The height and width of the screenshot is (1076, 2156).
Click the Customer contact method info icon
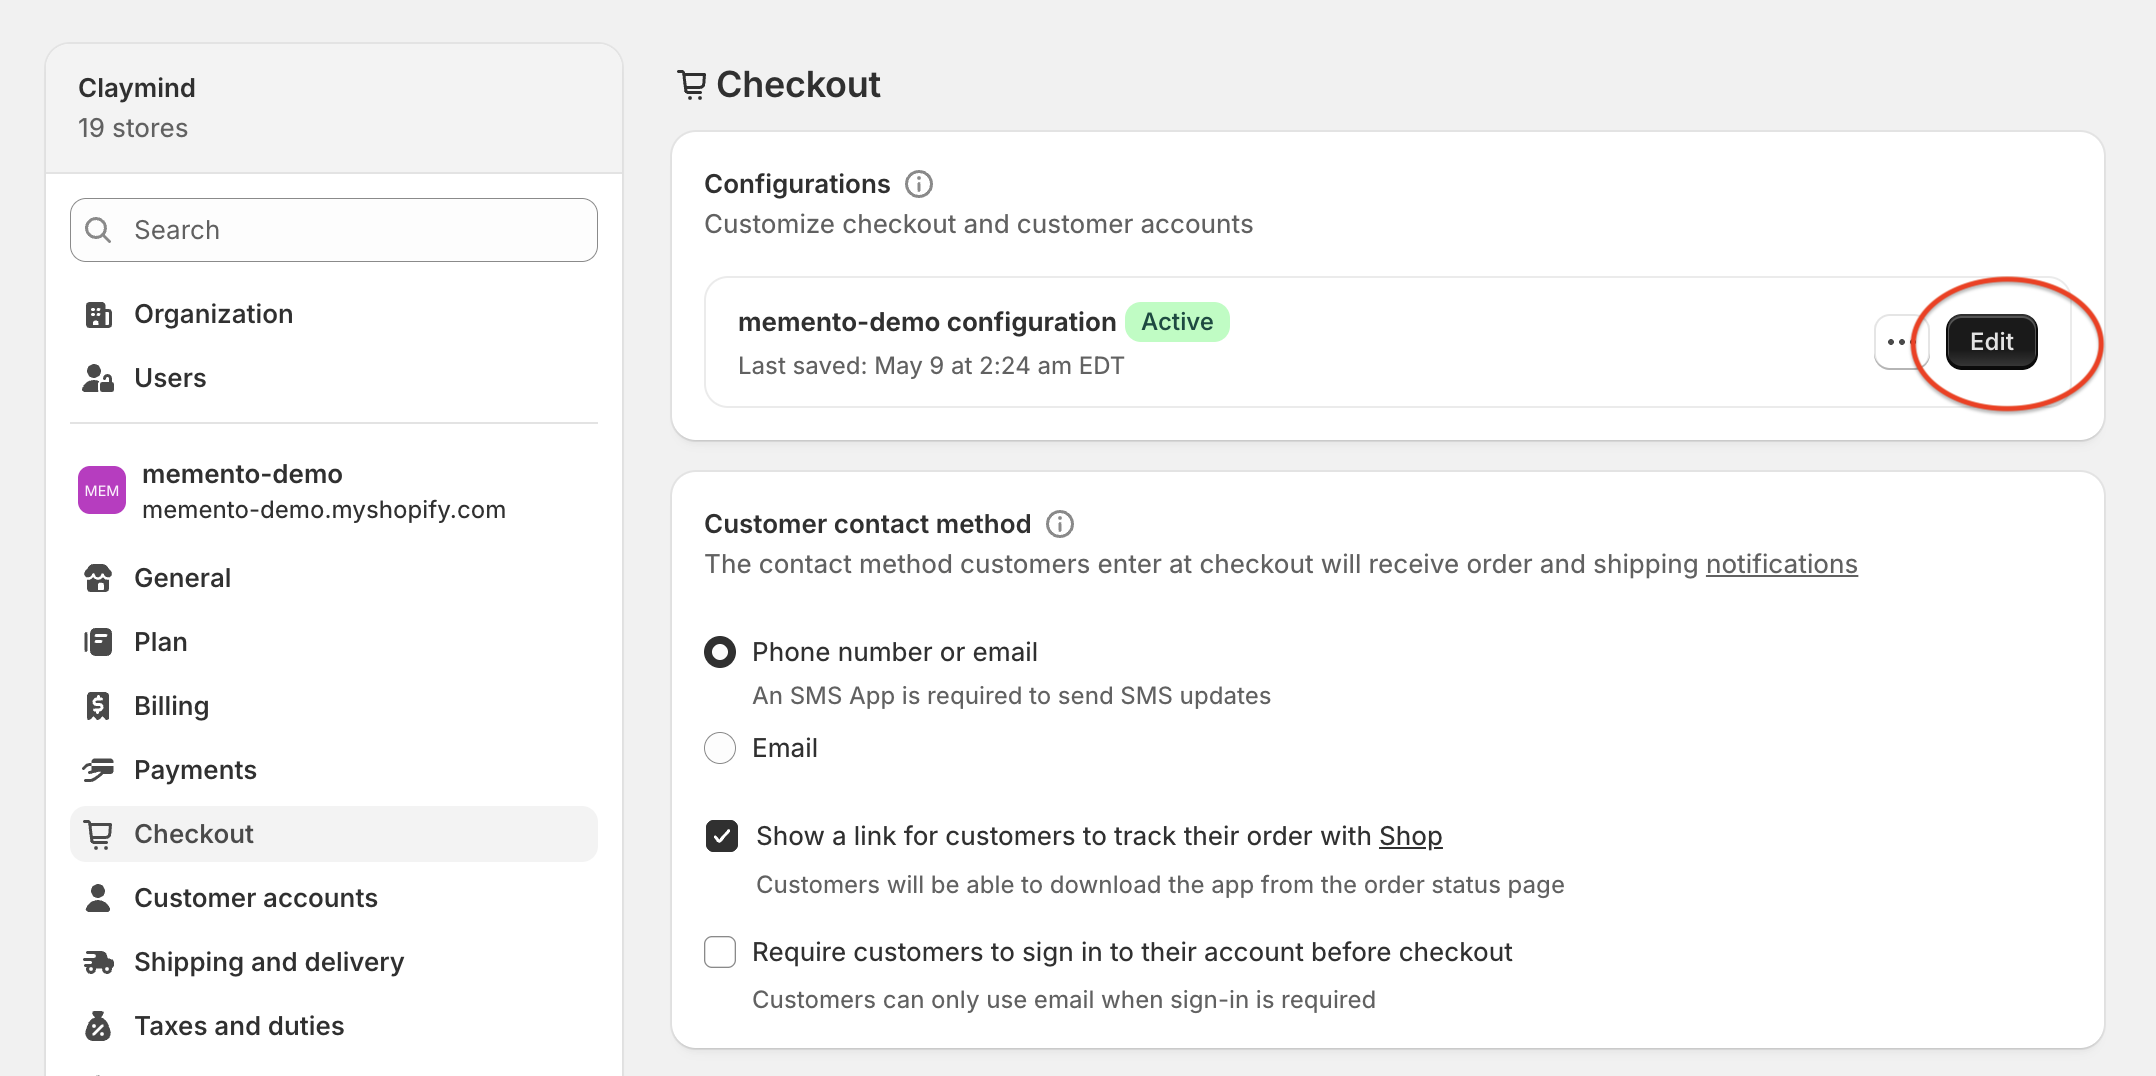click(1060, 525)
